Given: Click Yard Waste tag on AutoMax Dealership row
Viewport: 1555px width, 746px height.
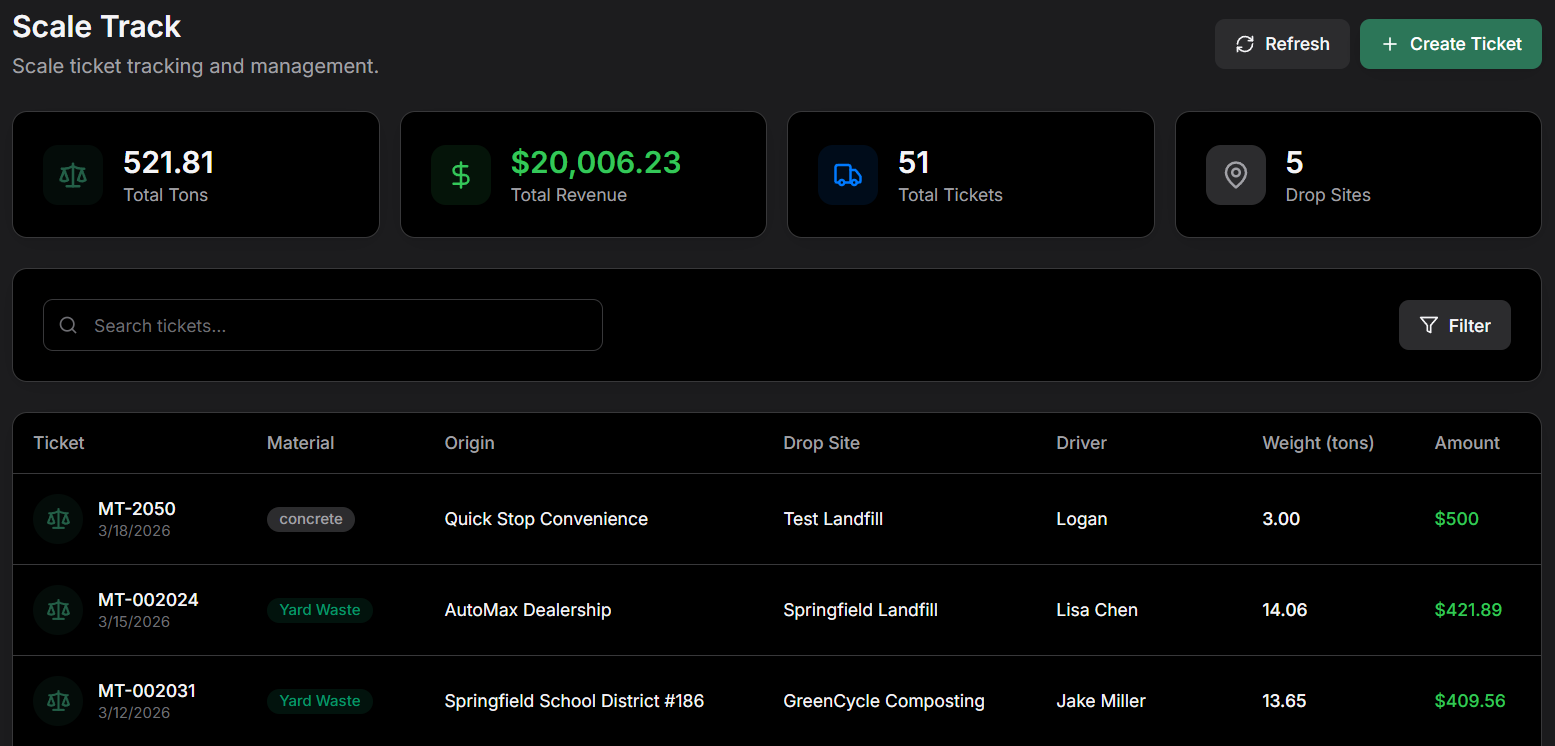Looking at the screenshot, I should pos(320,610).
